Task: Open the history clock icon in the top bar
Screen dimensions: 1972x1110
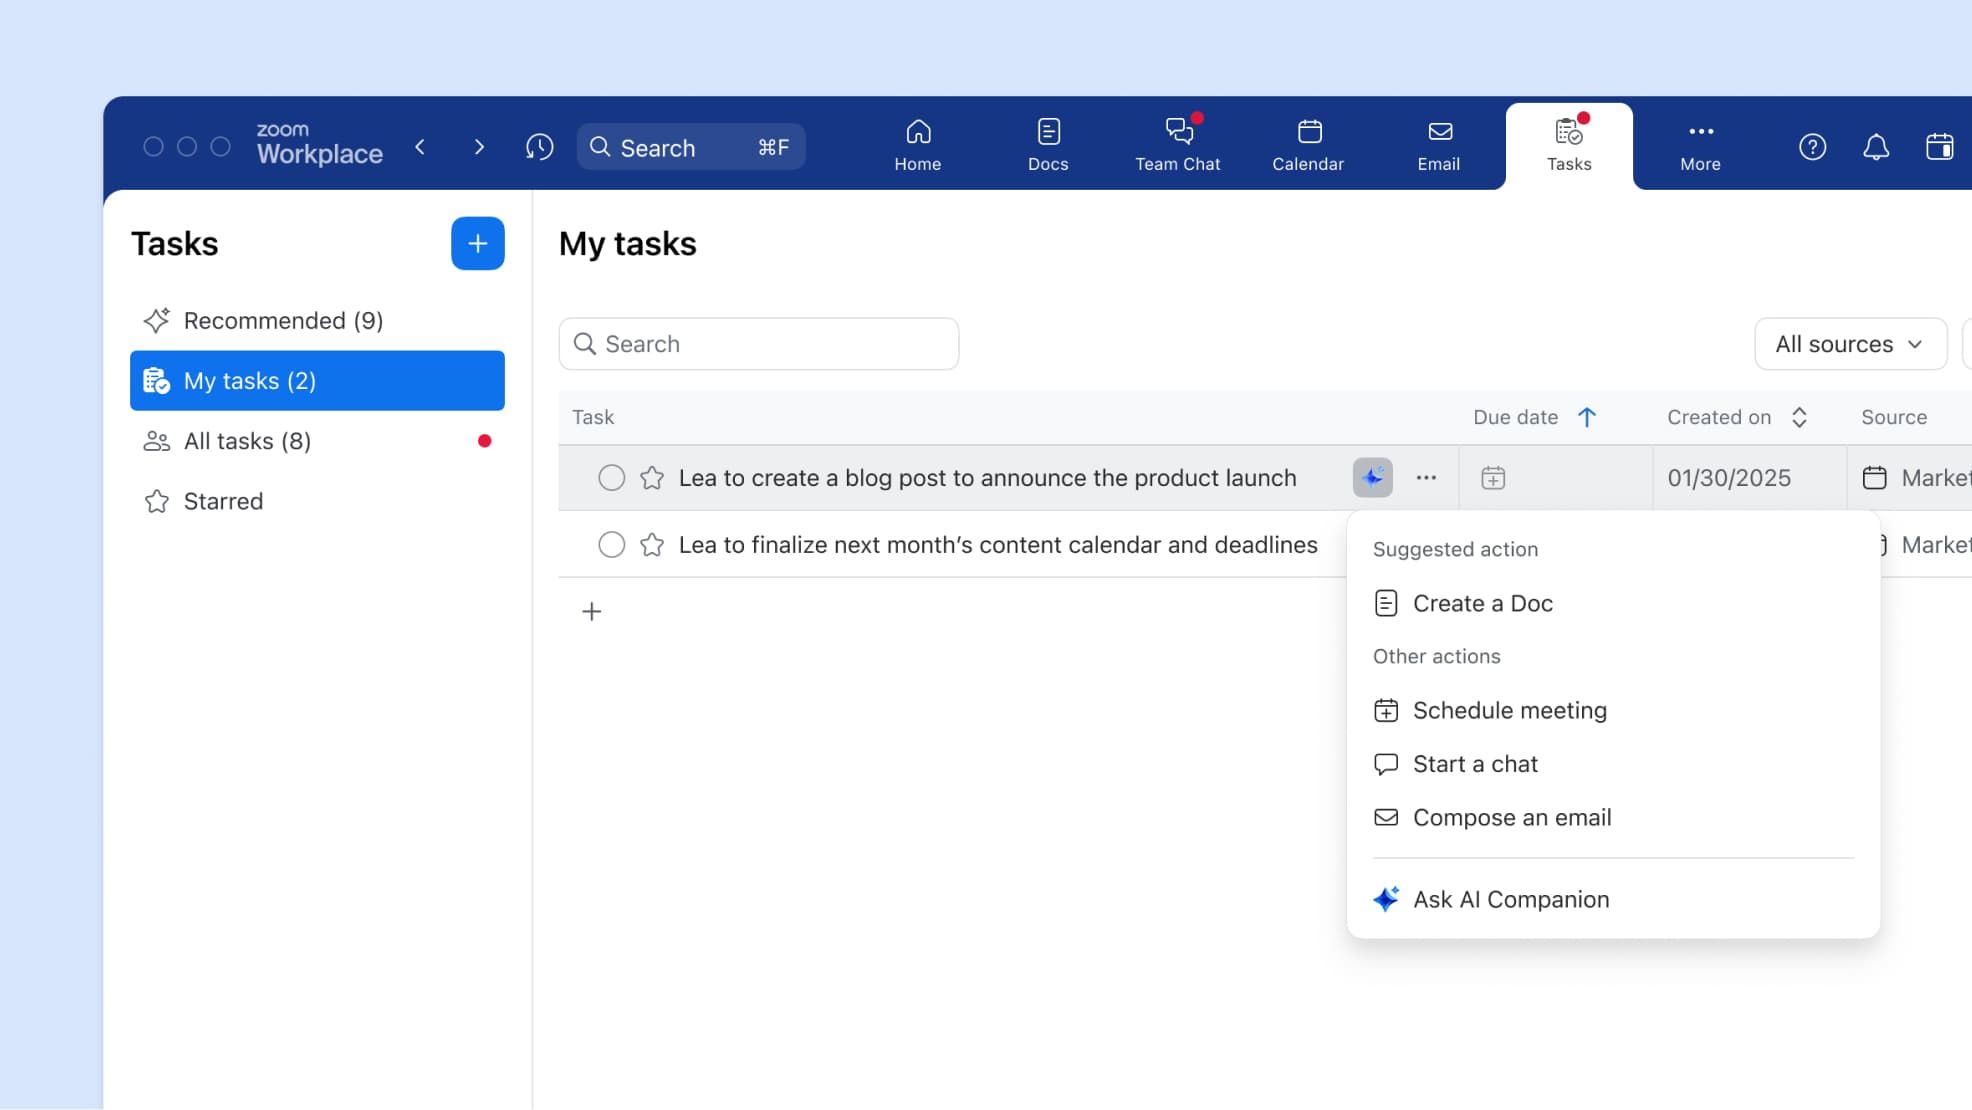Action: click(539, 147)
